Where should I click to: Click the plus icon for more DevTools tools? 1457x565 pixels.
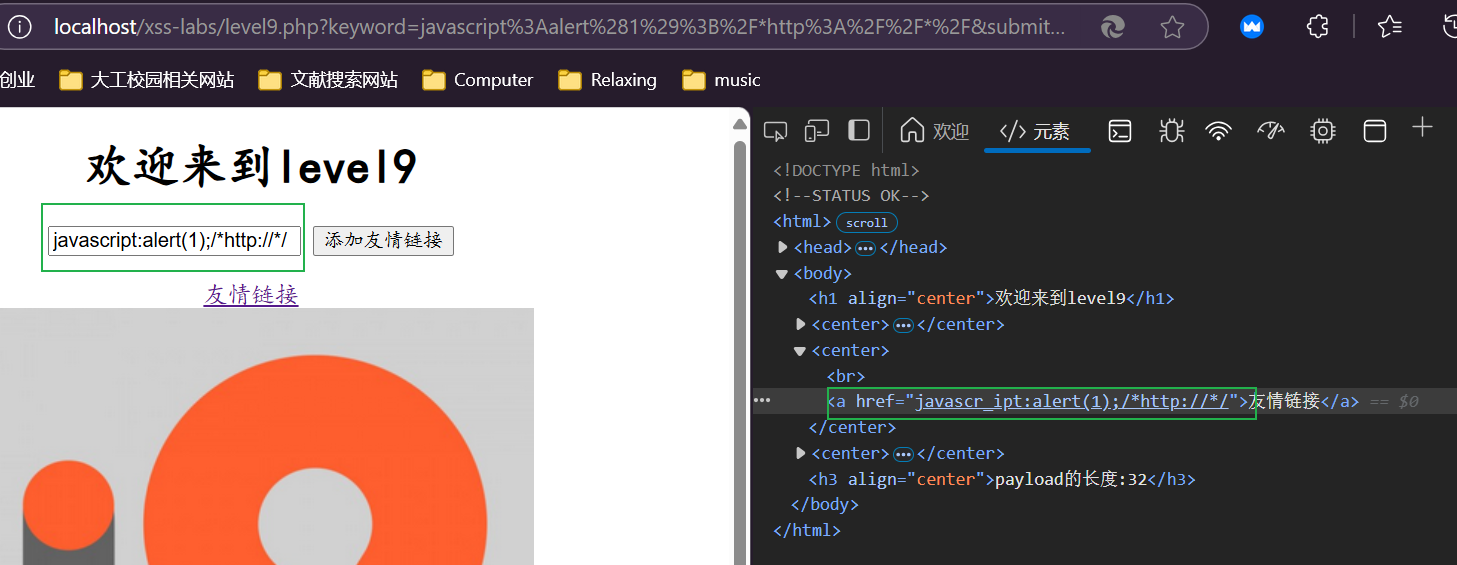1422,128
